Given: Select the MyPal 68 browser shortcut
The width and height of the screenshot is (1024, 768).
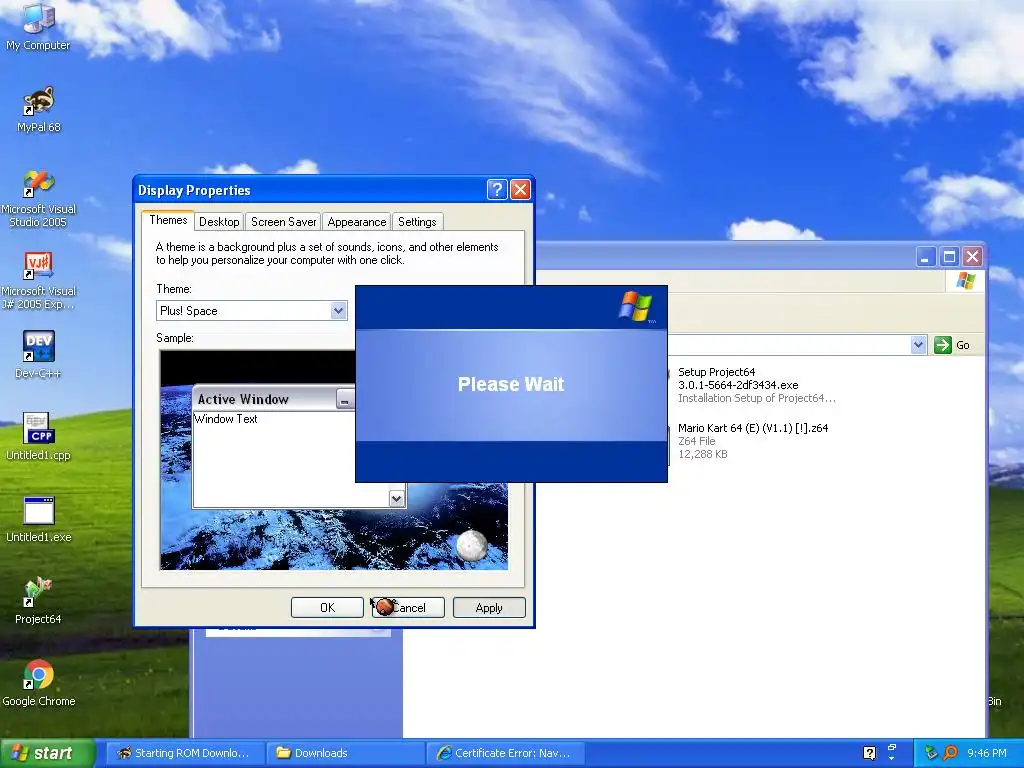Looking at the screenshot, I should point(39,109).
